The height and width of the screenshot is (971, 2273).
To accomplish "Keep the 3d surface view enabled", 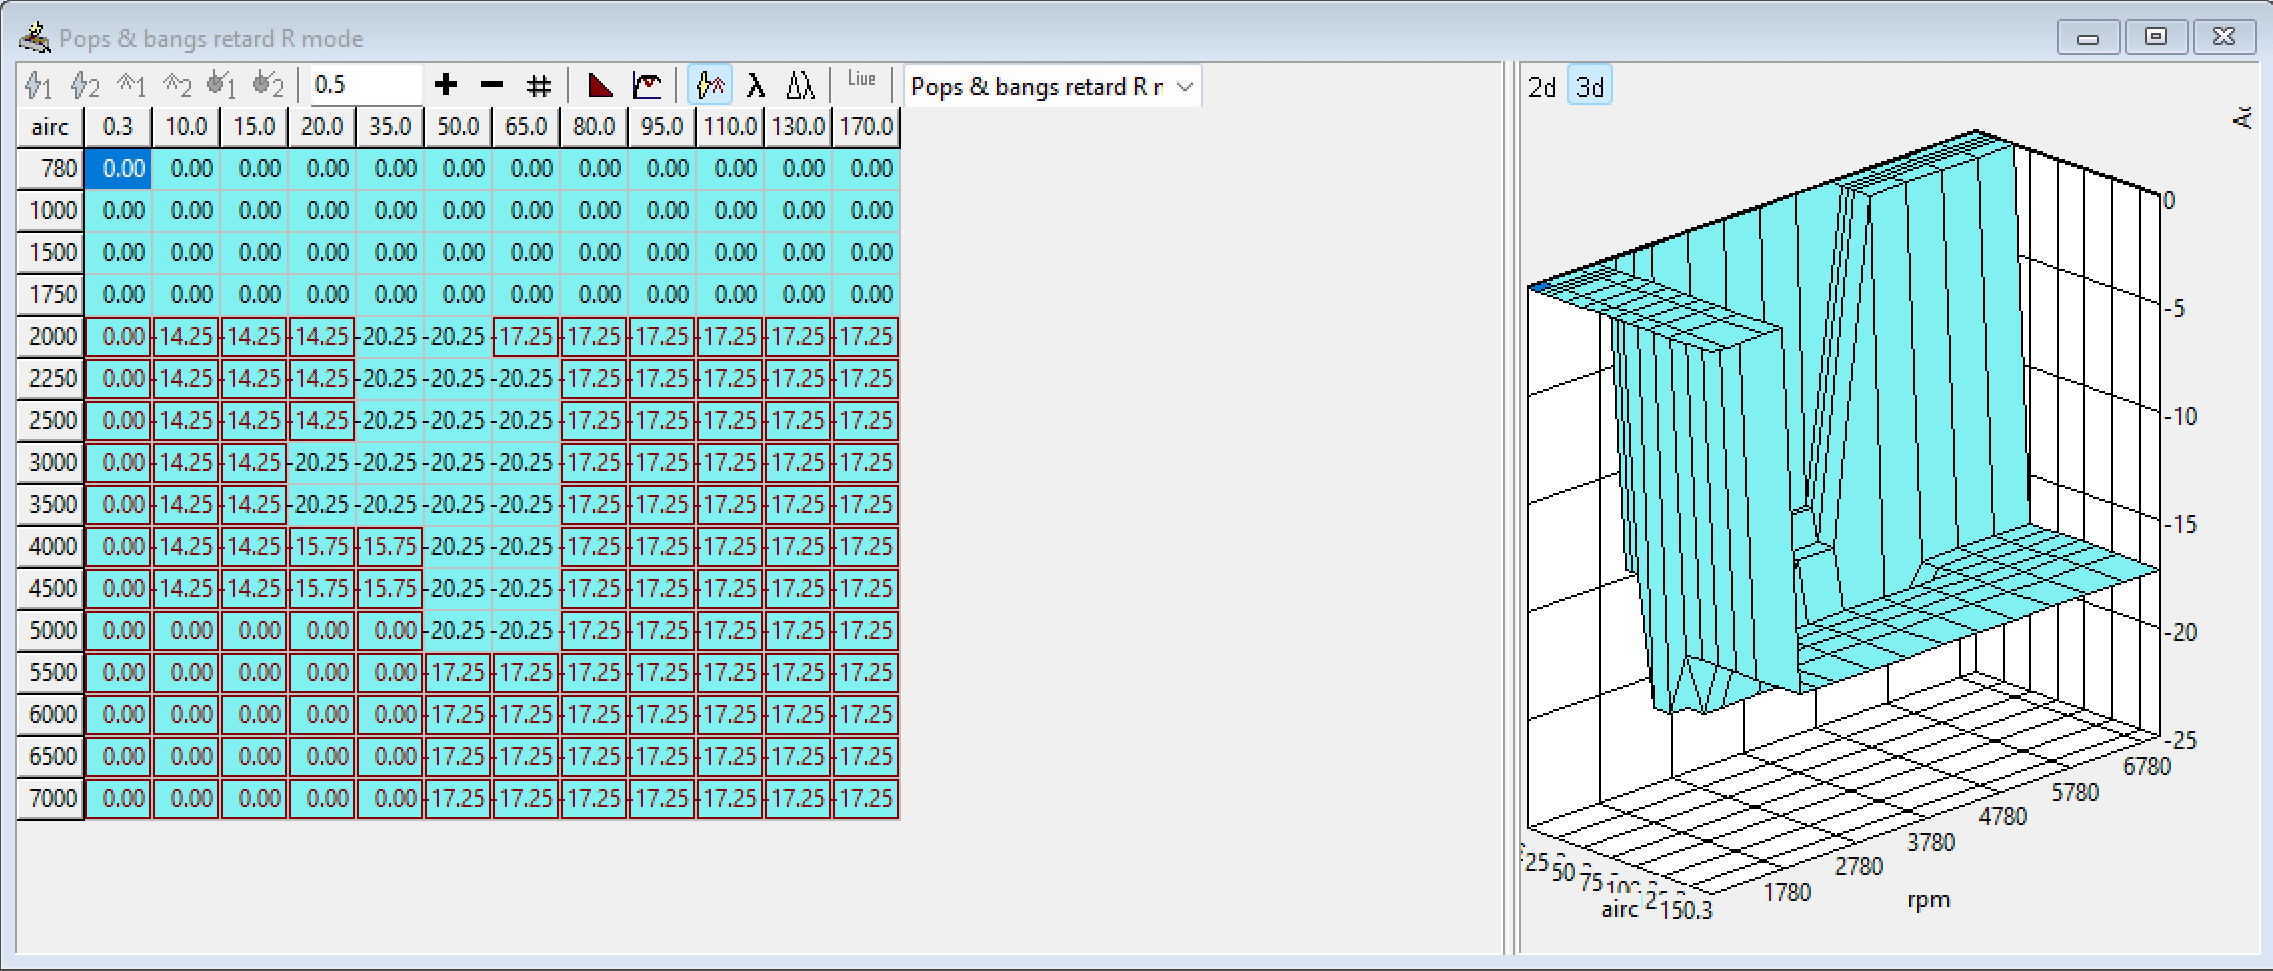I will pyautogui.click(x=1589, y=86).
